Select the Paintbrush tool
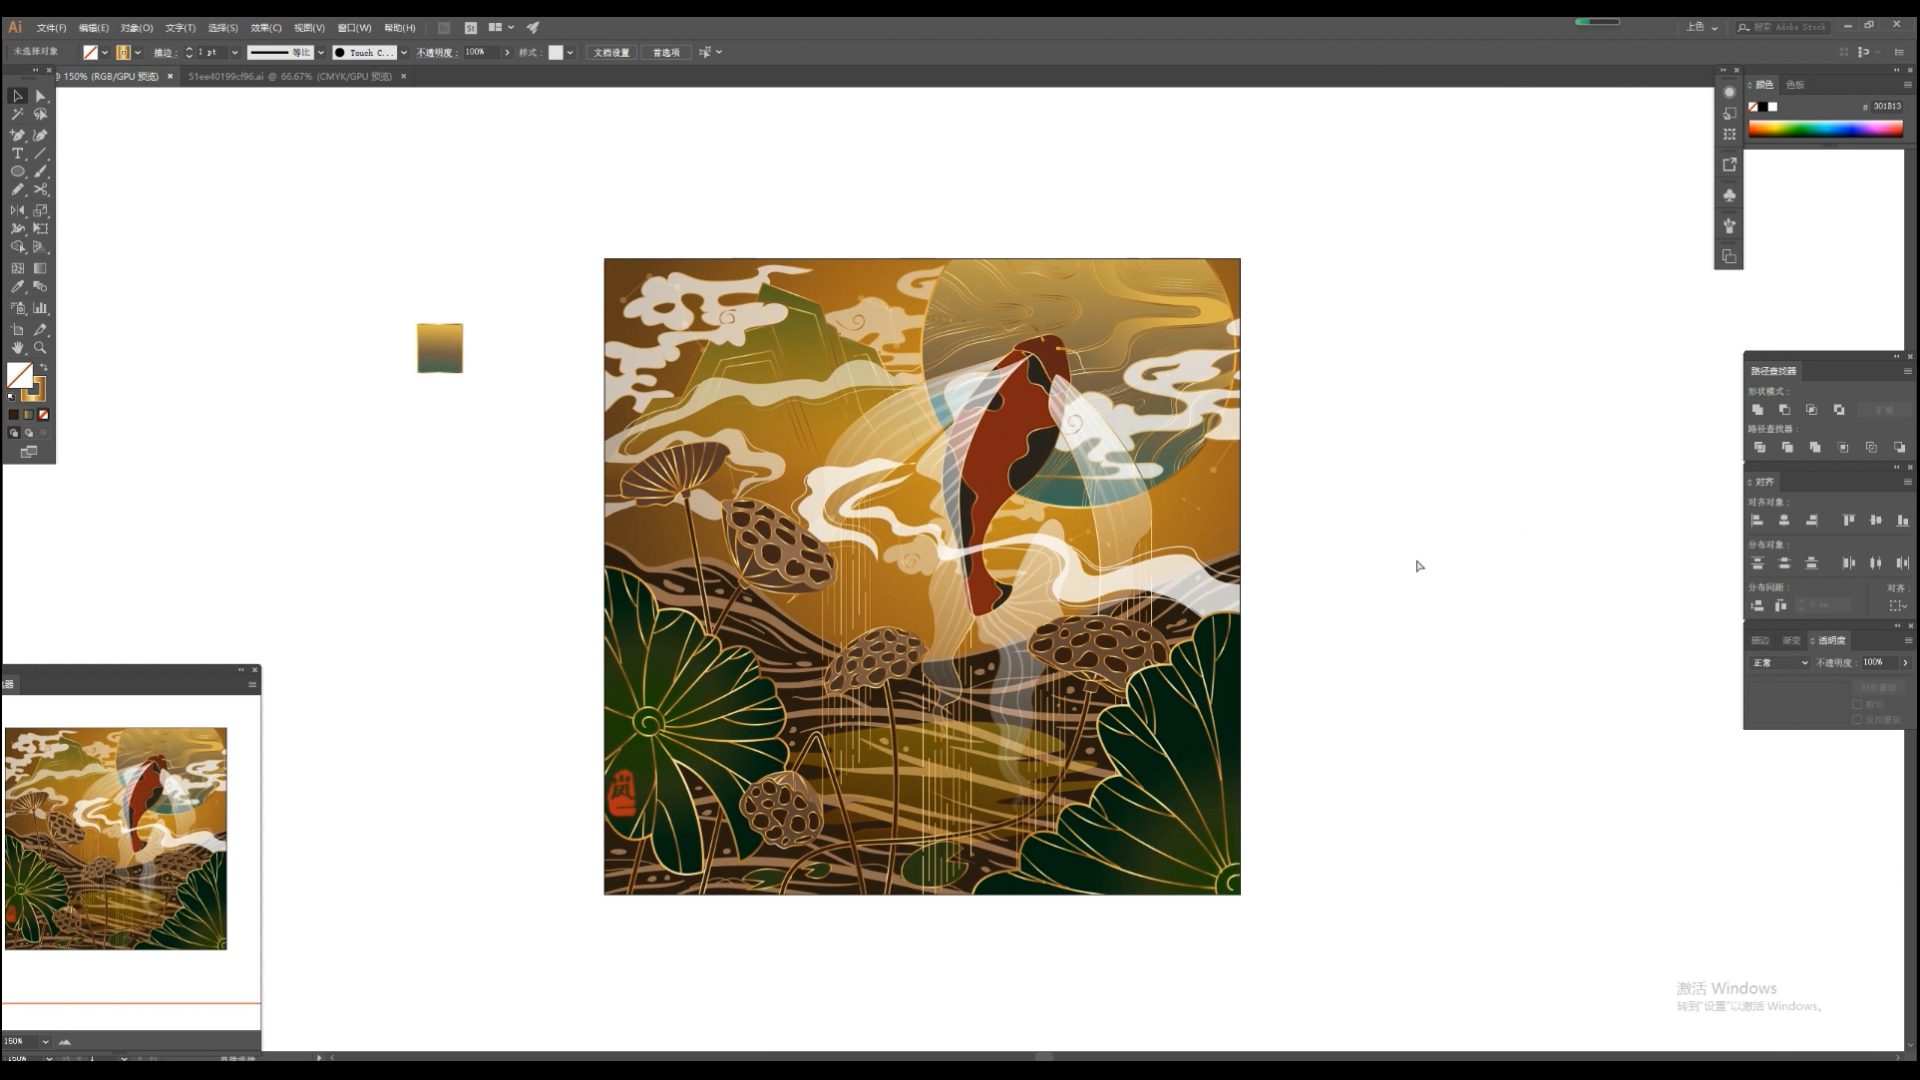The image size is (1920, 1080). coord(41,172)
